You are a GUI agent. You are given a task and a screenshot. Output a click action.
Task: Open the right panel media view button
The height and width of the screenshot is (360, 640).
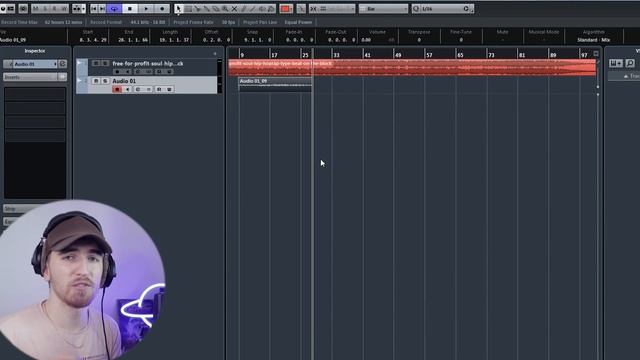coord(616,63)
